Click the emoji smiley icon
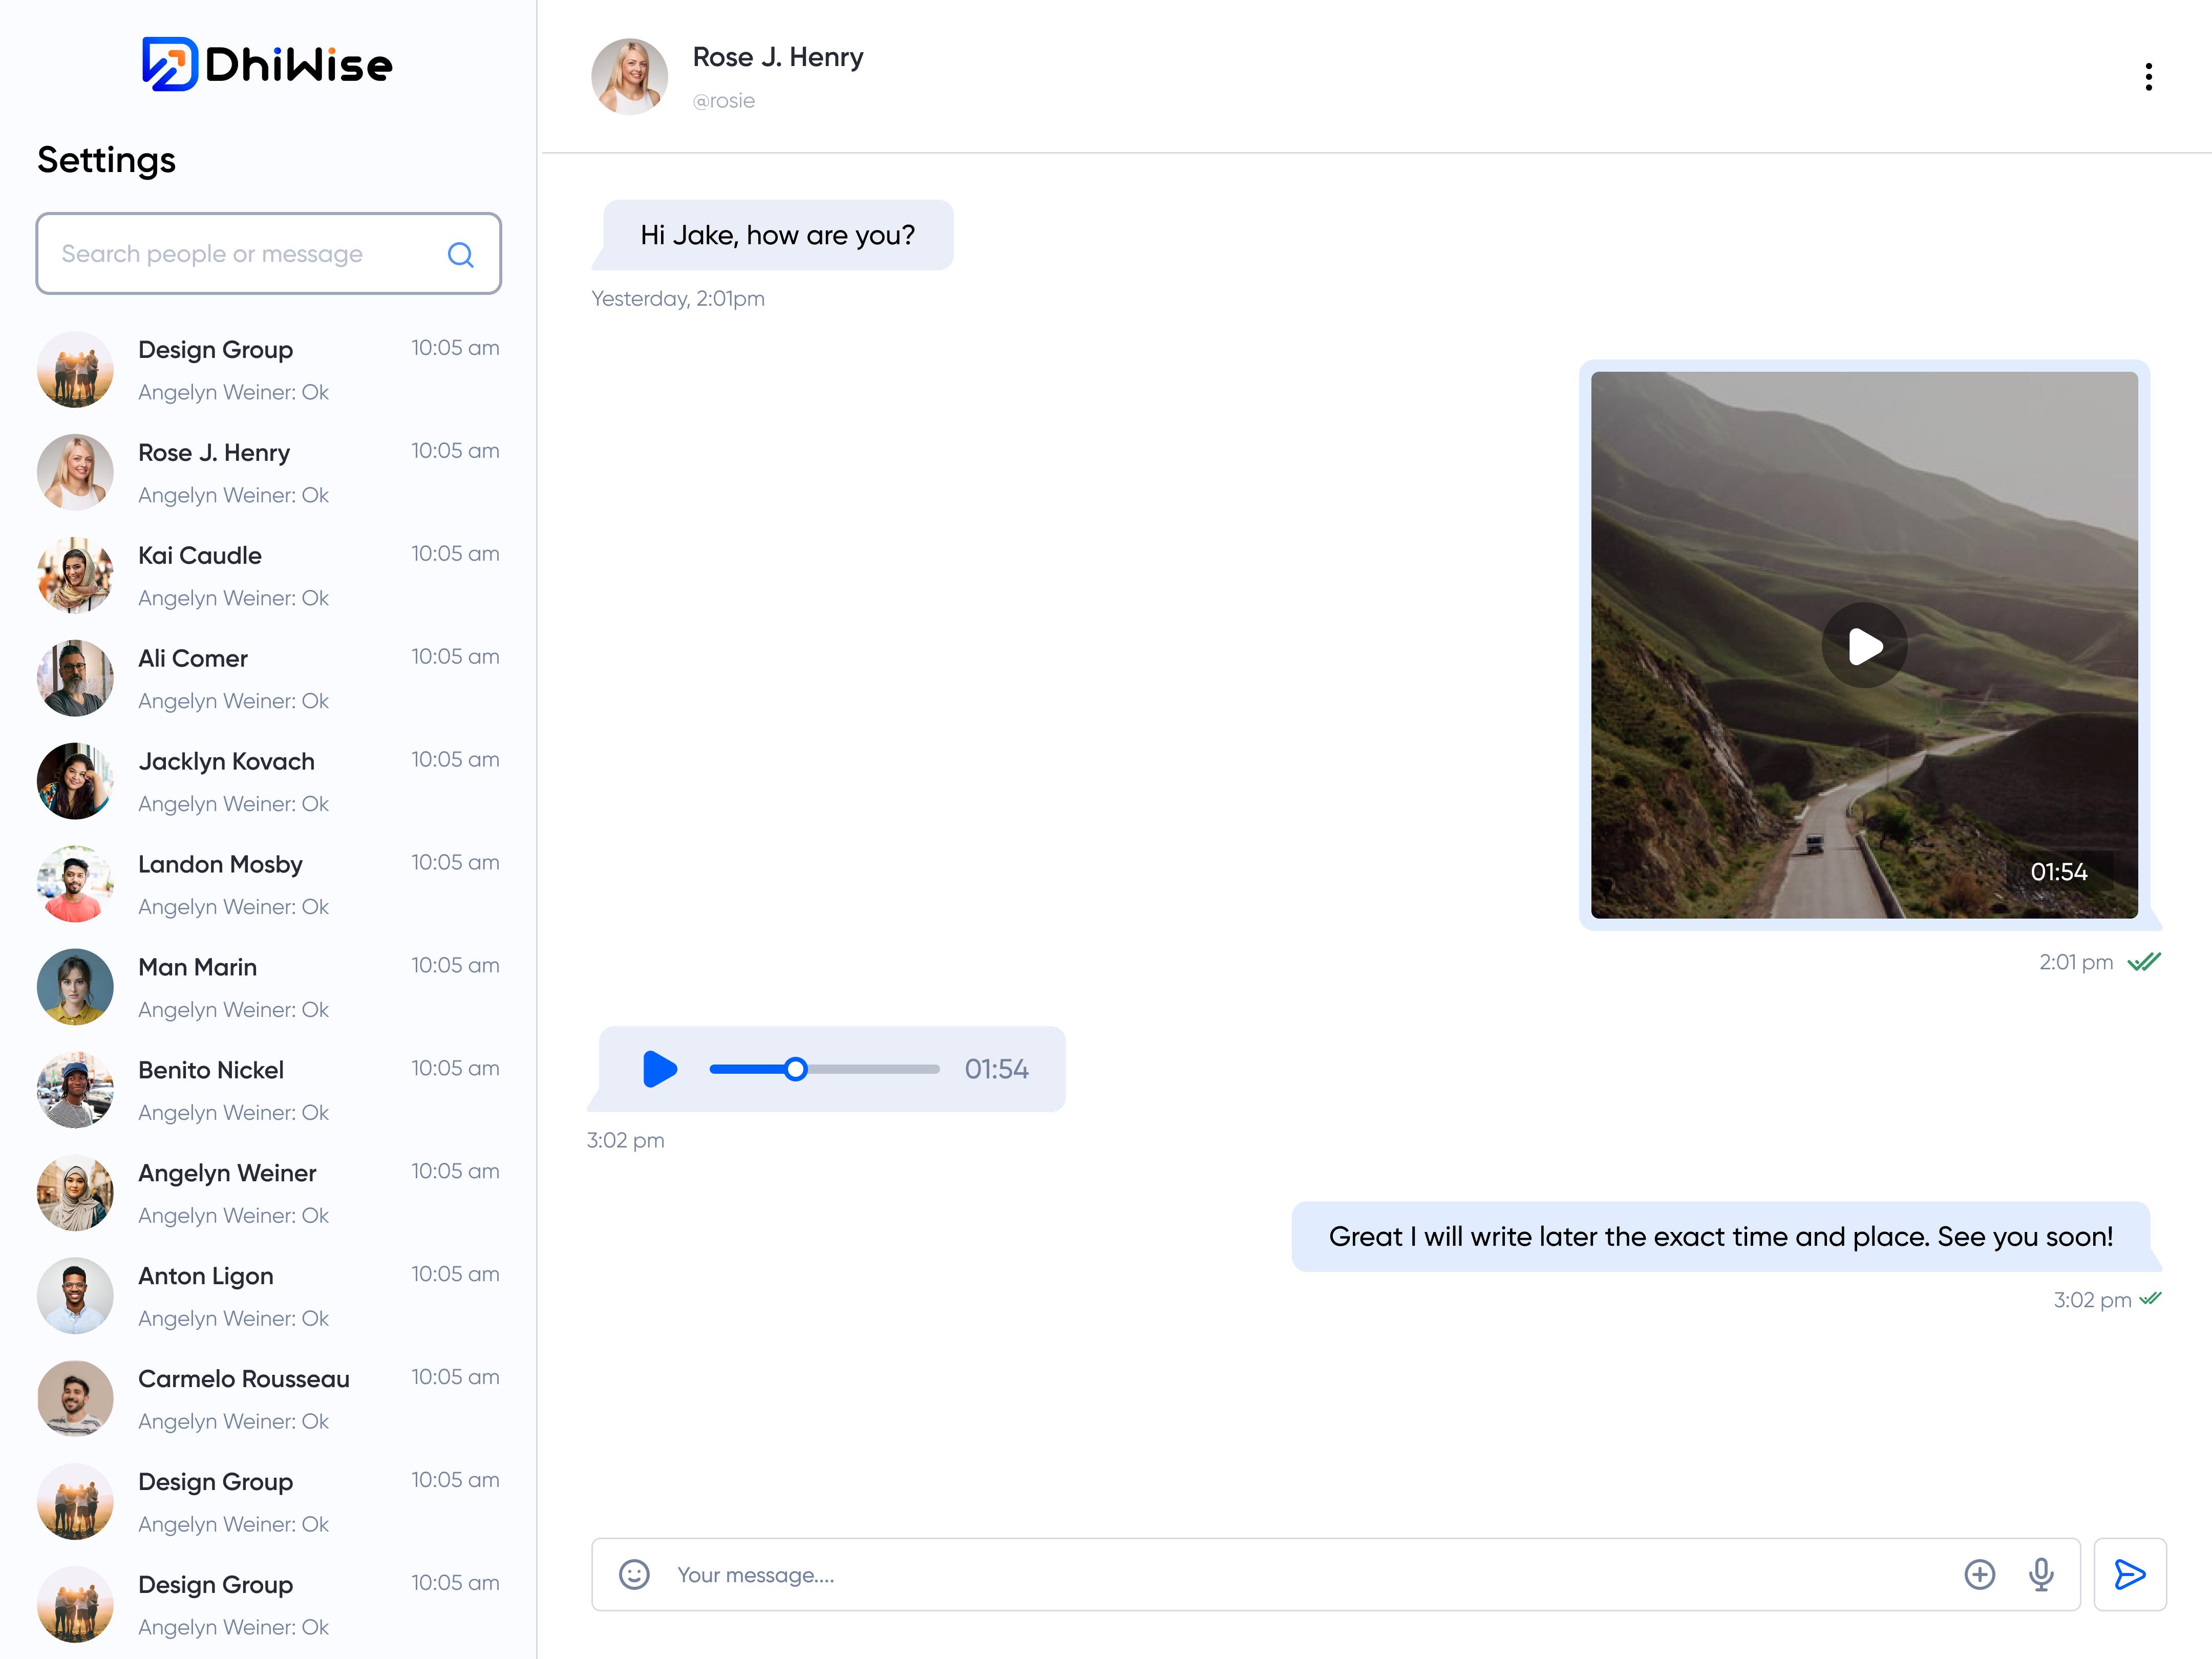 pos(634,1574)
